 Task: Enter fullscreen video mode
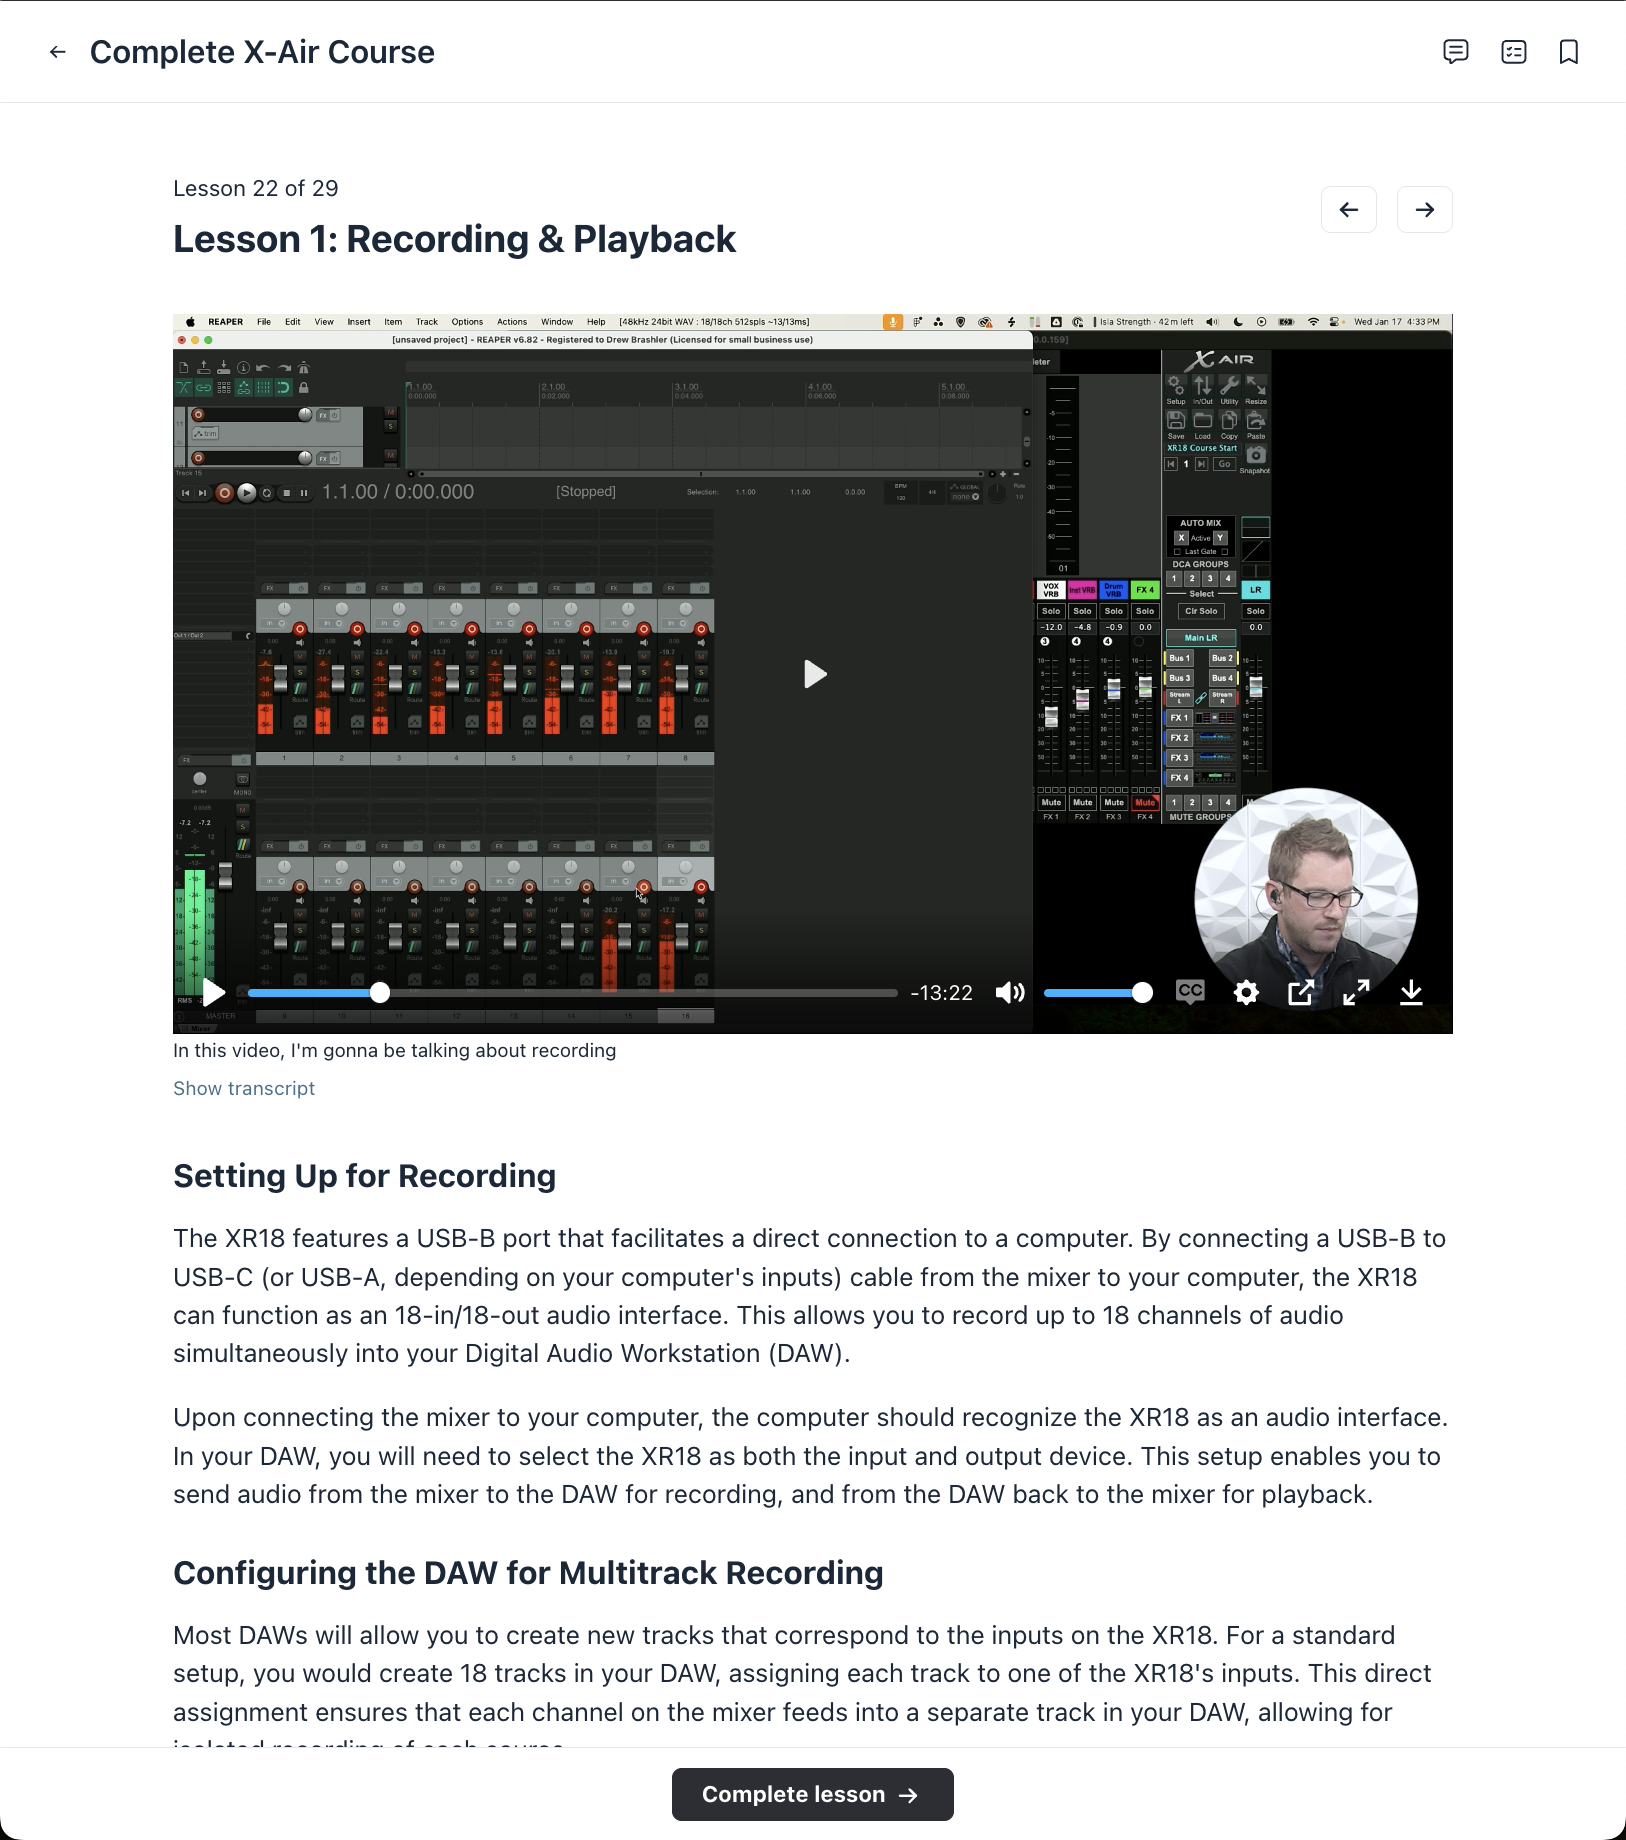pyautogui.click(x=1356, y=993)
